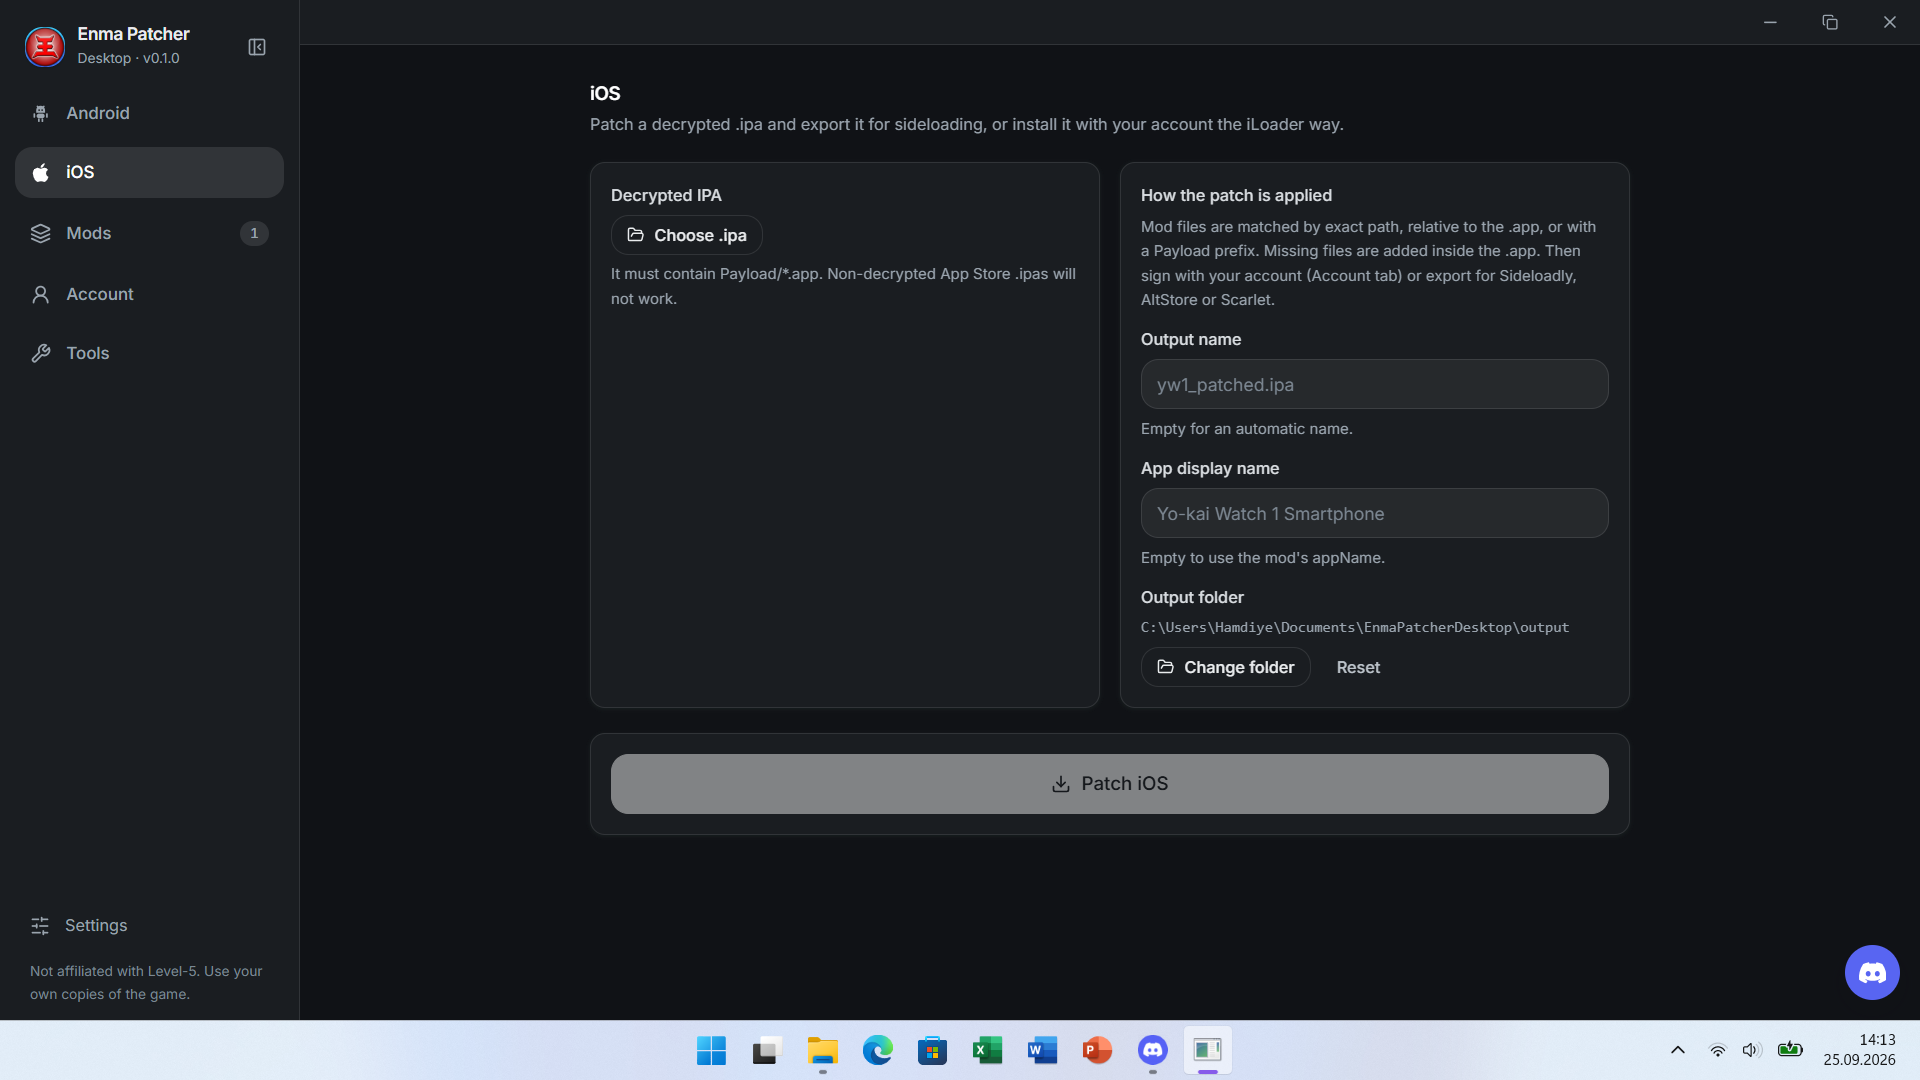Open Settings in the sidebar

[x=149, y=925]
